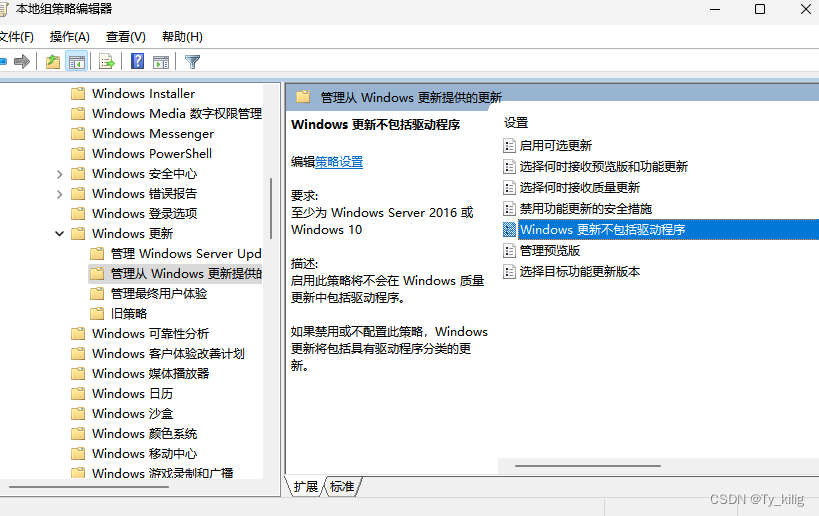Open the 文件(F) menu
The width and height of the screenshot is (819, 516).
click(x=16, y=37)
